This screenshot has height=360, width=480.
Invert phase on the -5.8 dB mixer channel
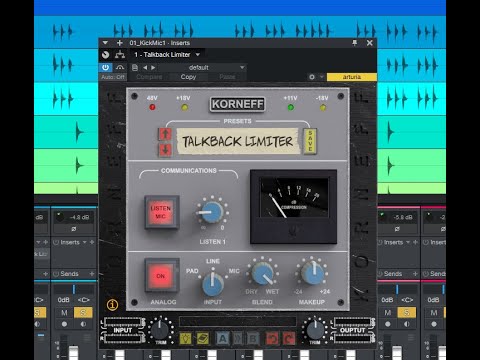click(397, 229)
